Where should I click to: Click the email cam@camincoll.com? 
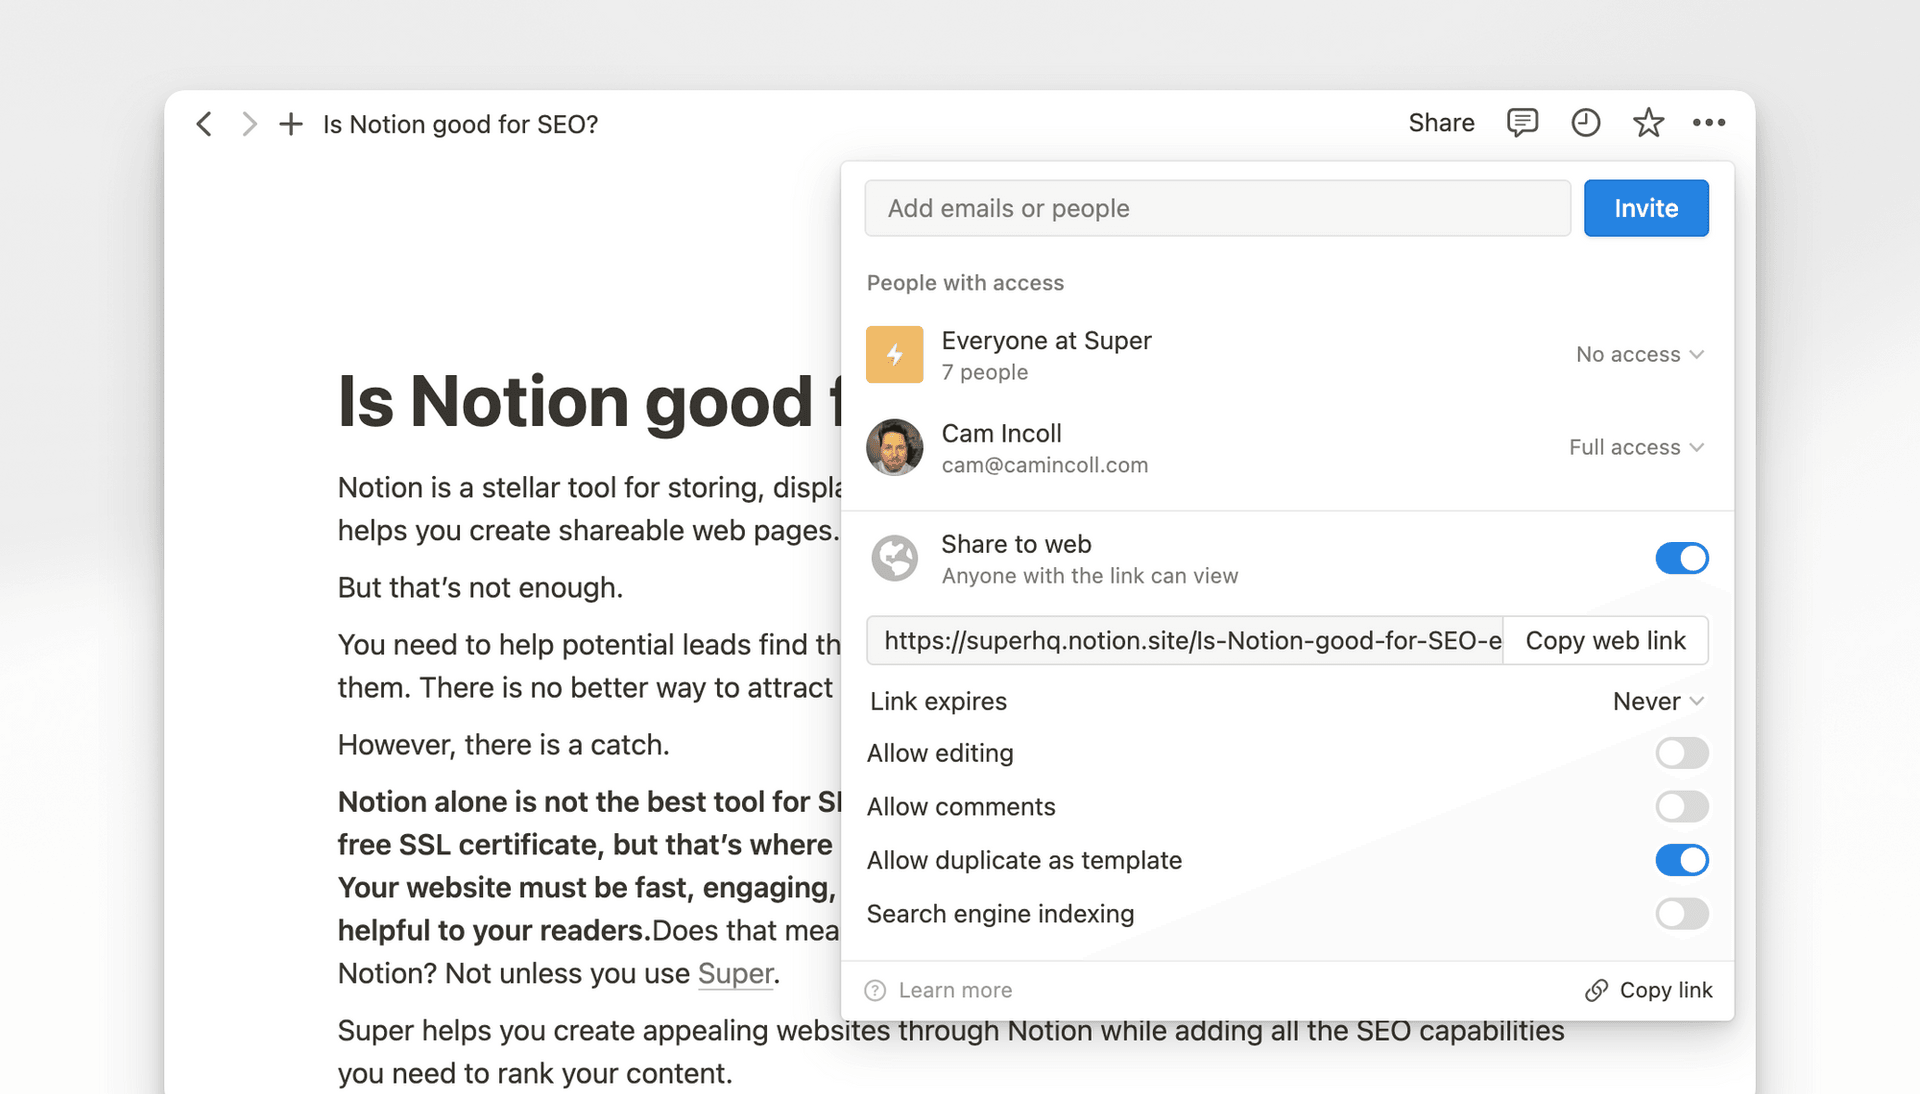coord(1044,465)
